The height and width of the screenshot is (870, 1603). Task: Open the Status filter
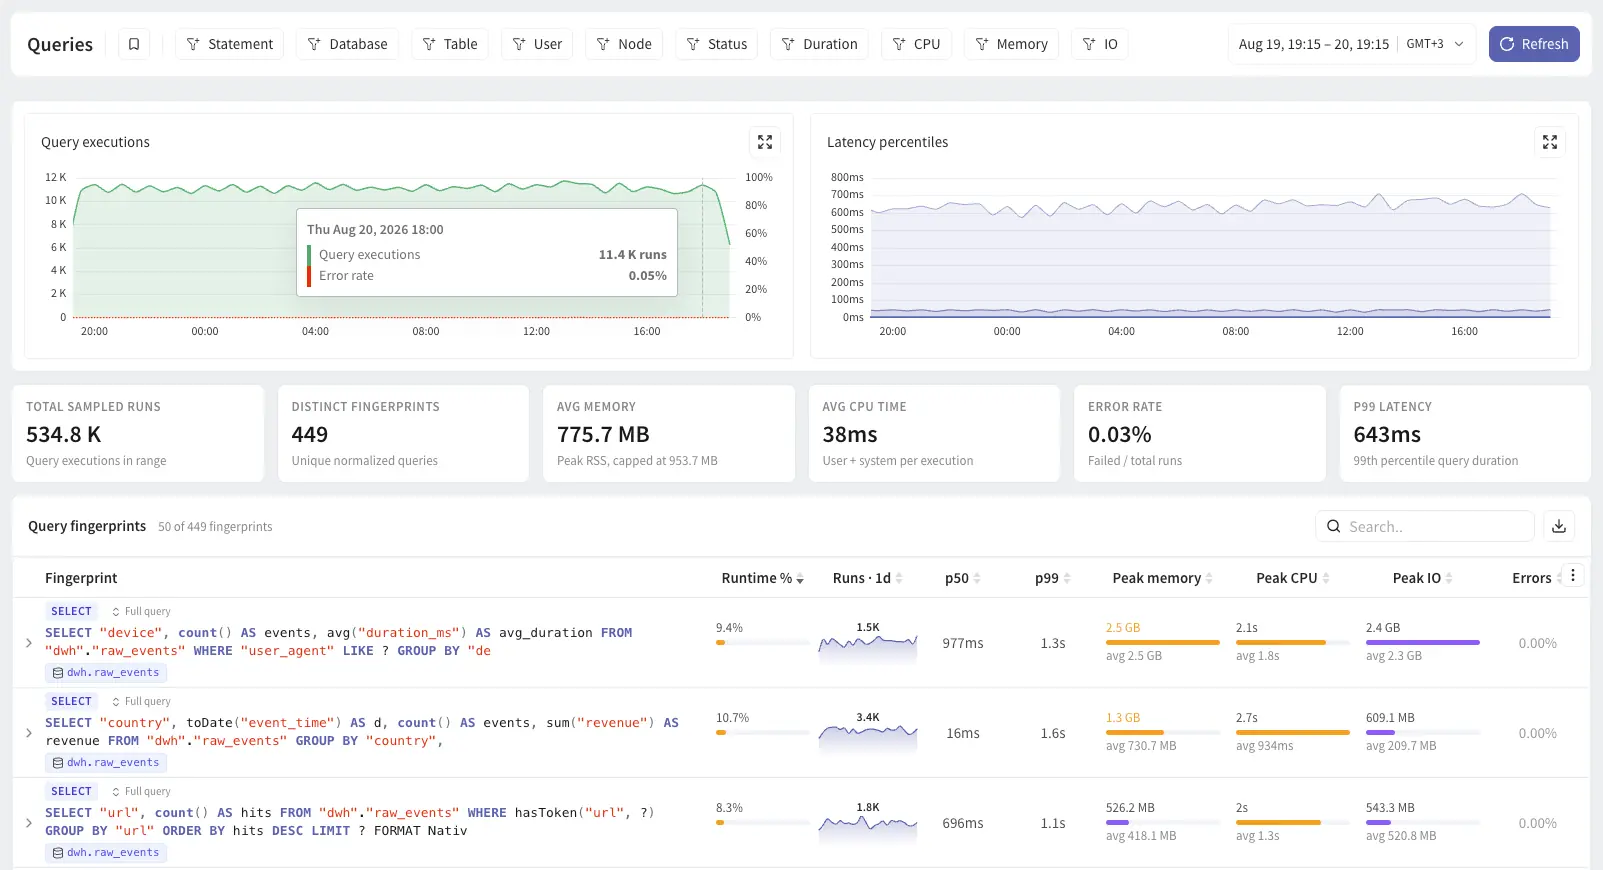(x=717, y=44)
